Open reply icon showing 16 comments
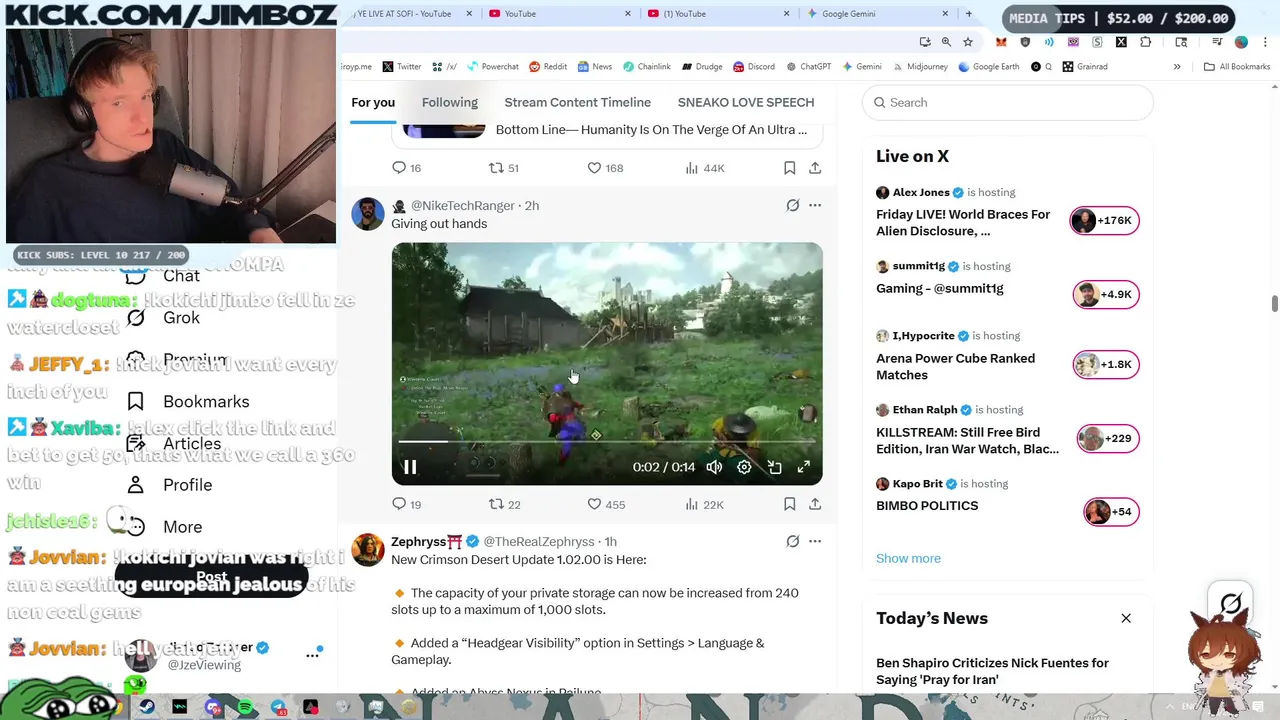1280x720 pixels. [406, 167]
